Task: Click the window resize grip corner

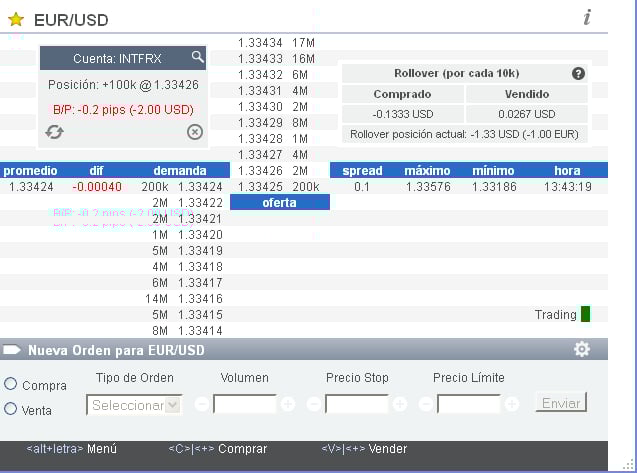Action: coord(629,464)
